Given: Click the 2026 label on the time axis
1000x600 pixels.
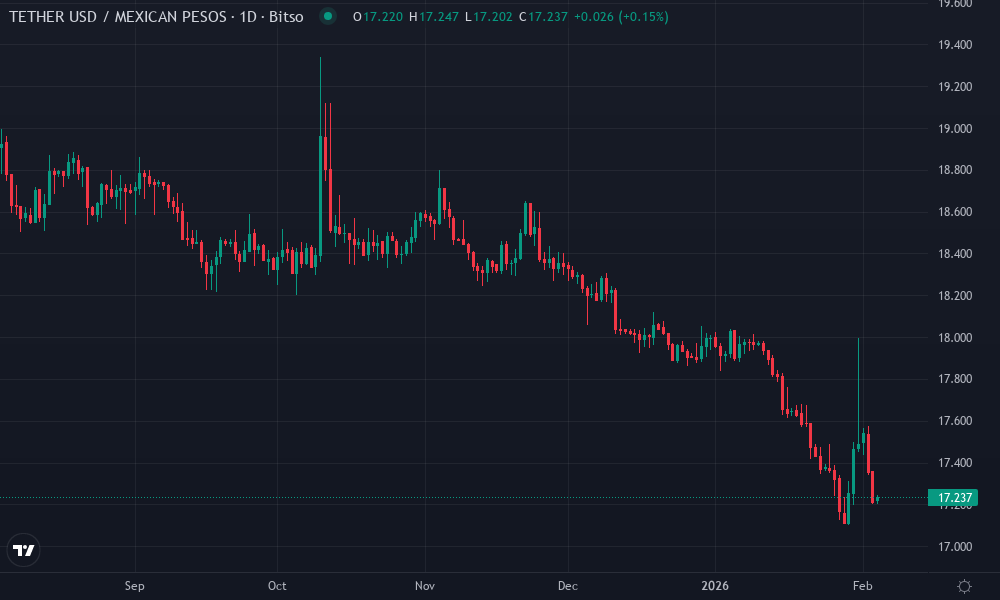Looking at the screenshot, I should point(718,586).
